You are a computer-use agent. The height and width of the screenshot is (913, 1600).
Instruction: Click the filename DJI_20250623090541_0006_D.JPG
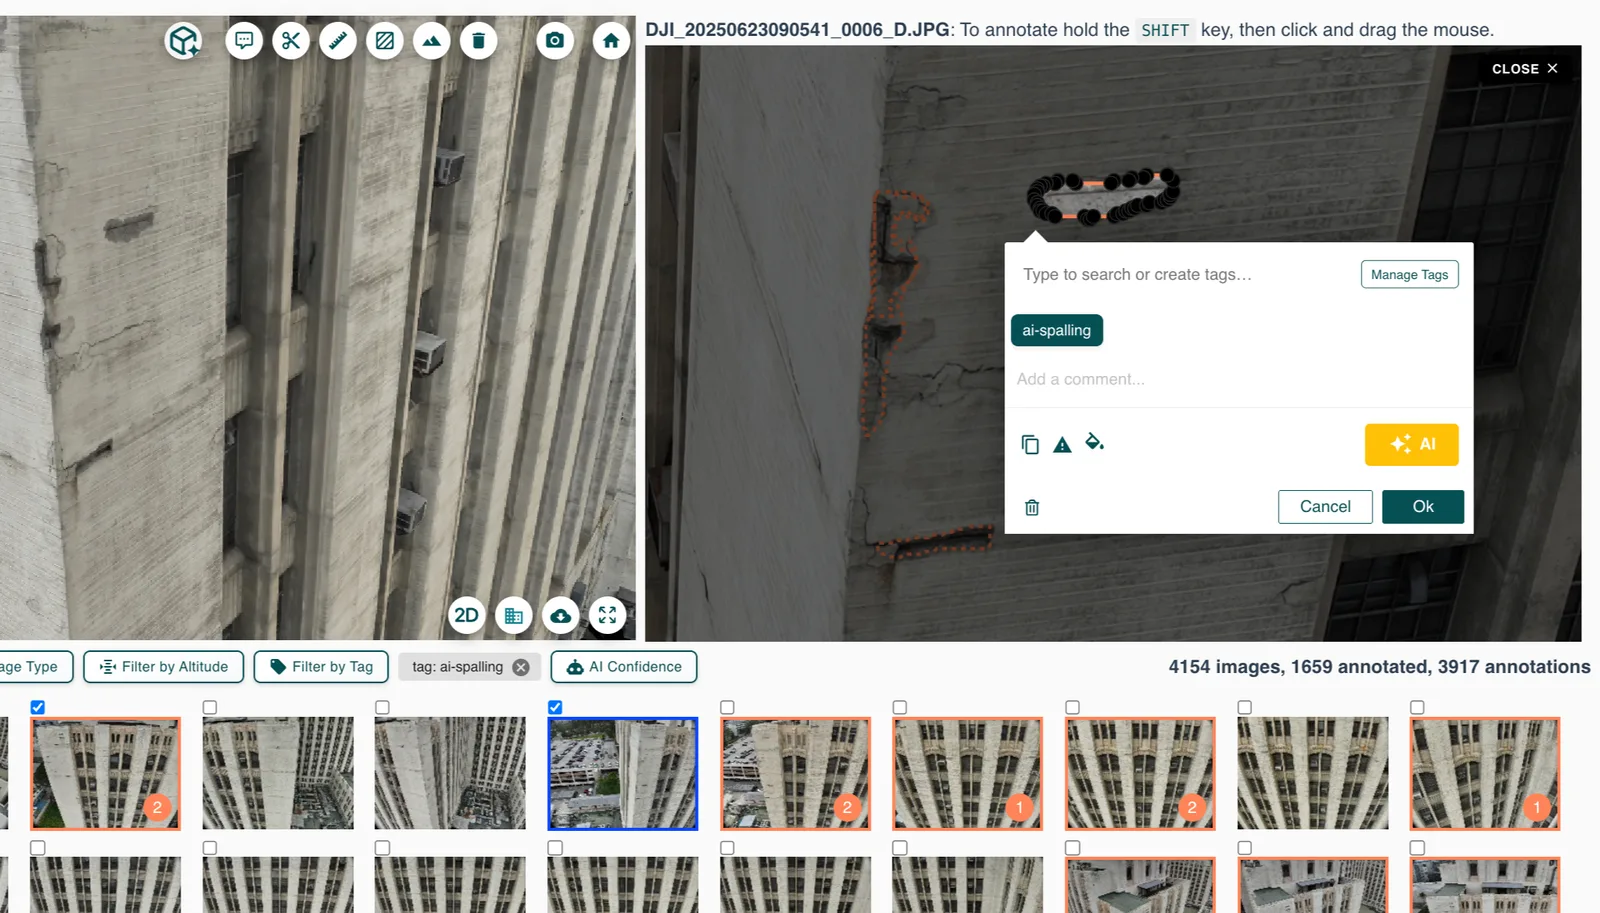(797, 30)
